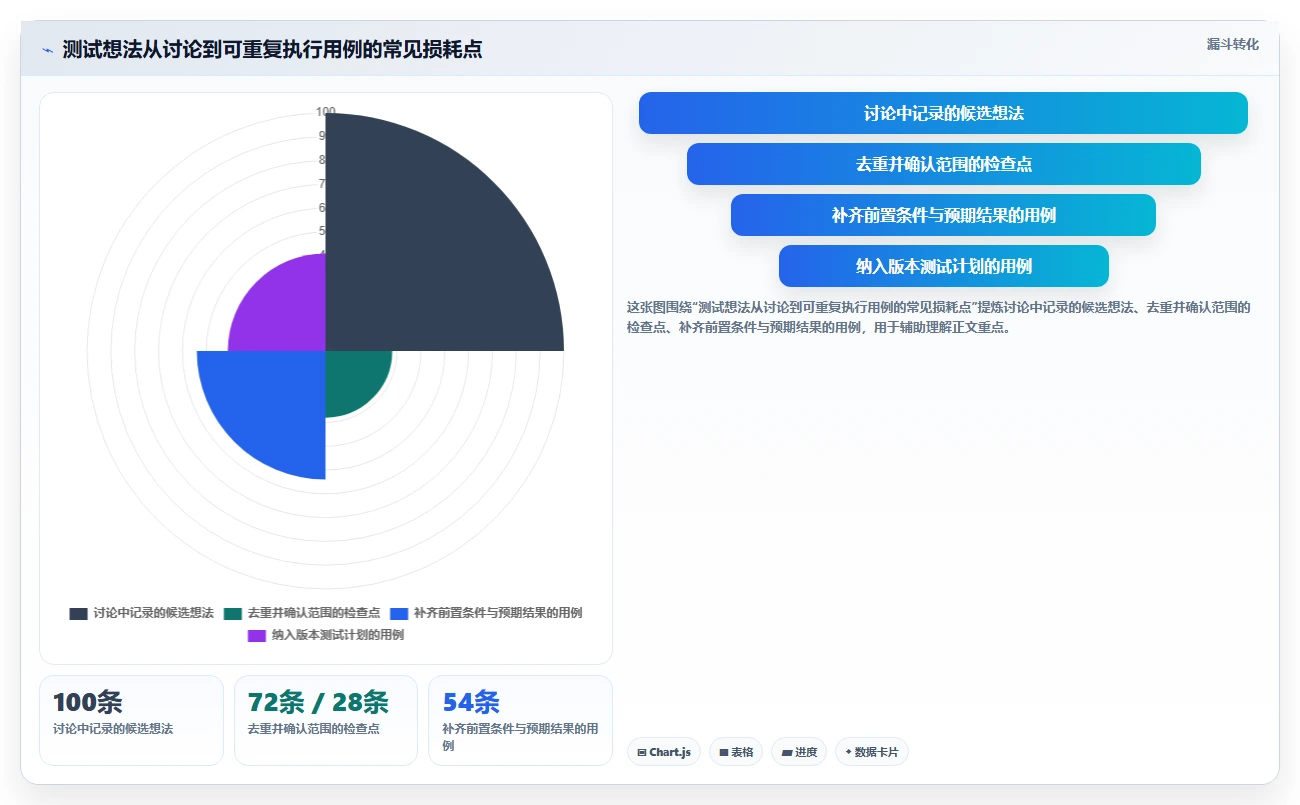
Task: Click the Chart.js tag chip
Action: pyautogui.click(x=664, y=752)
